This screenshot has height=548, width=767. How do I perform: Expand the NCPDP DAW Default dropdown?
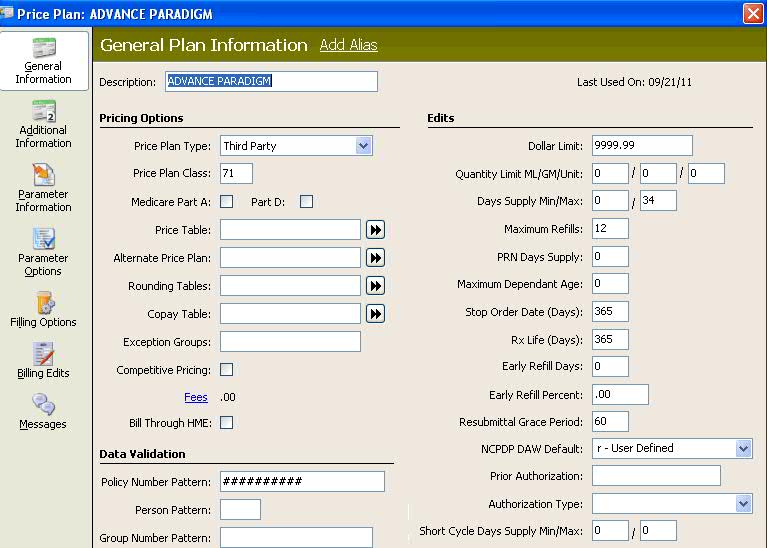pos(744,448)
